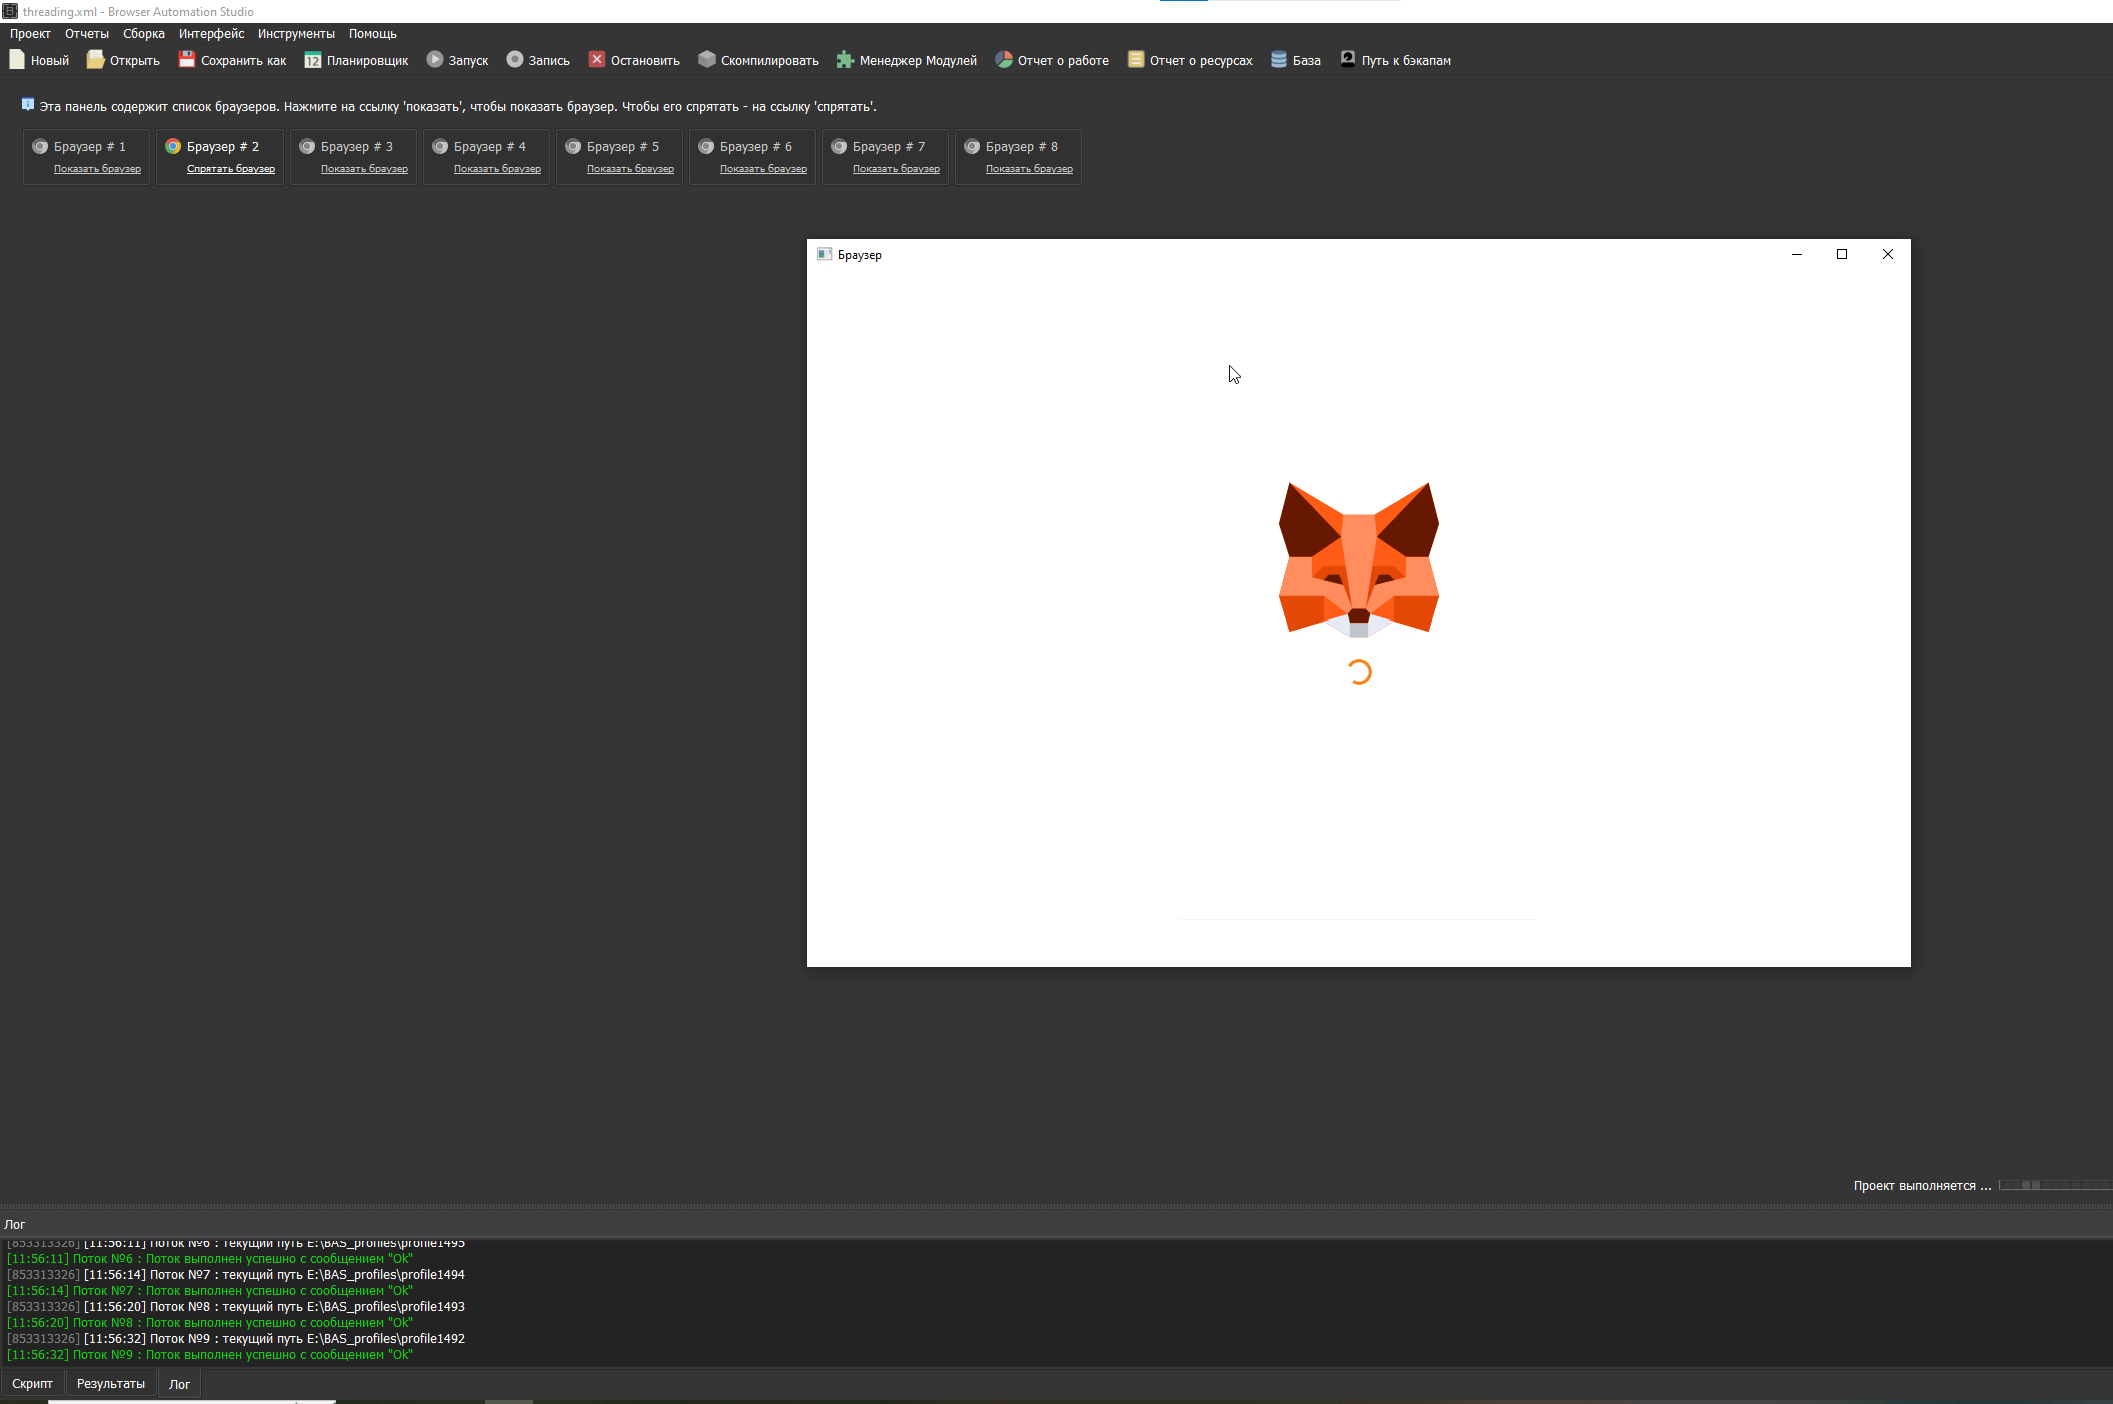Open the Сборка menu
The width and height of the screenshot is (2113, 1404).
[143, 34]
